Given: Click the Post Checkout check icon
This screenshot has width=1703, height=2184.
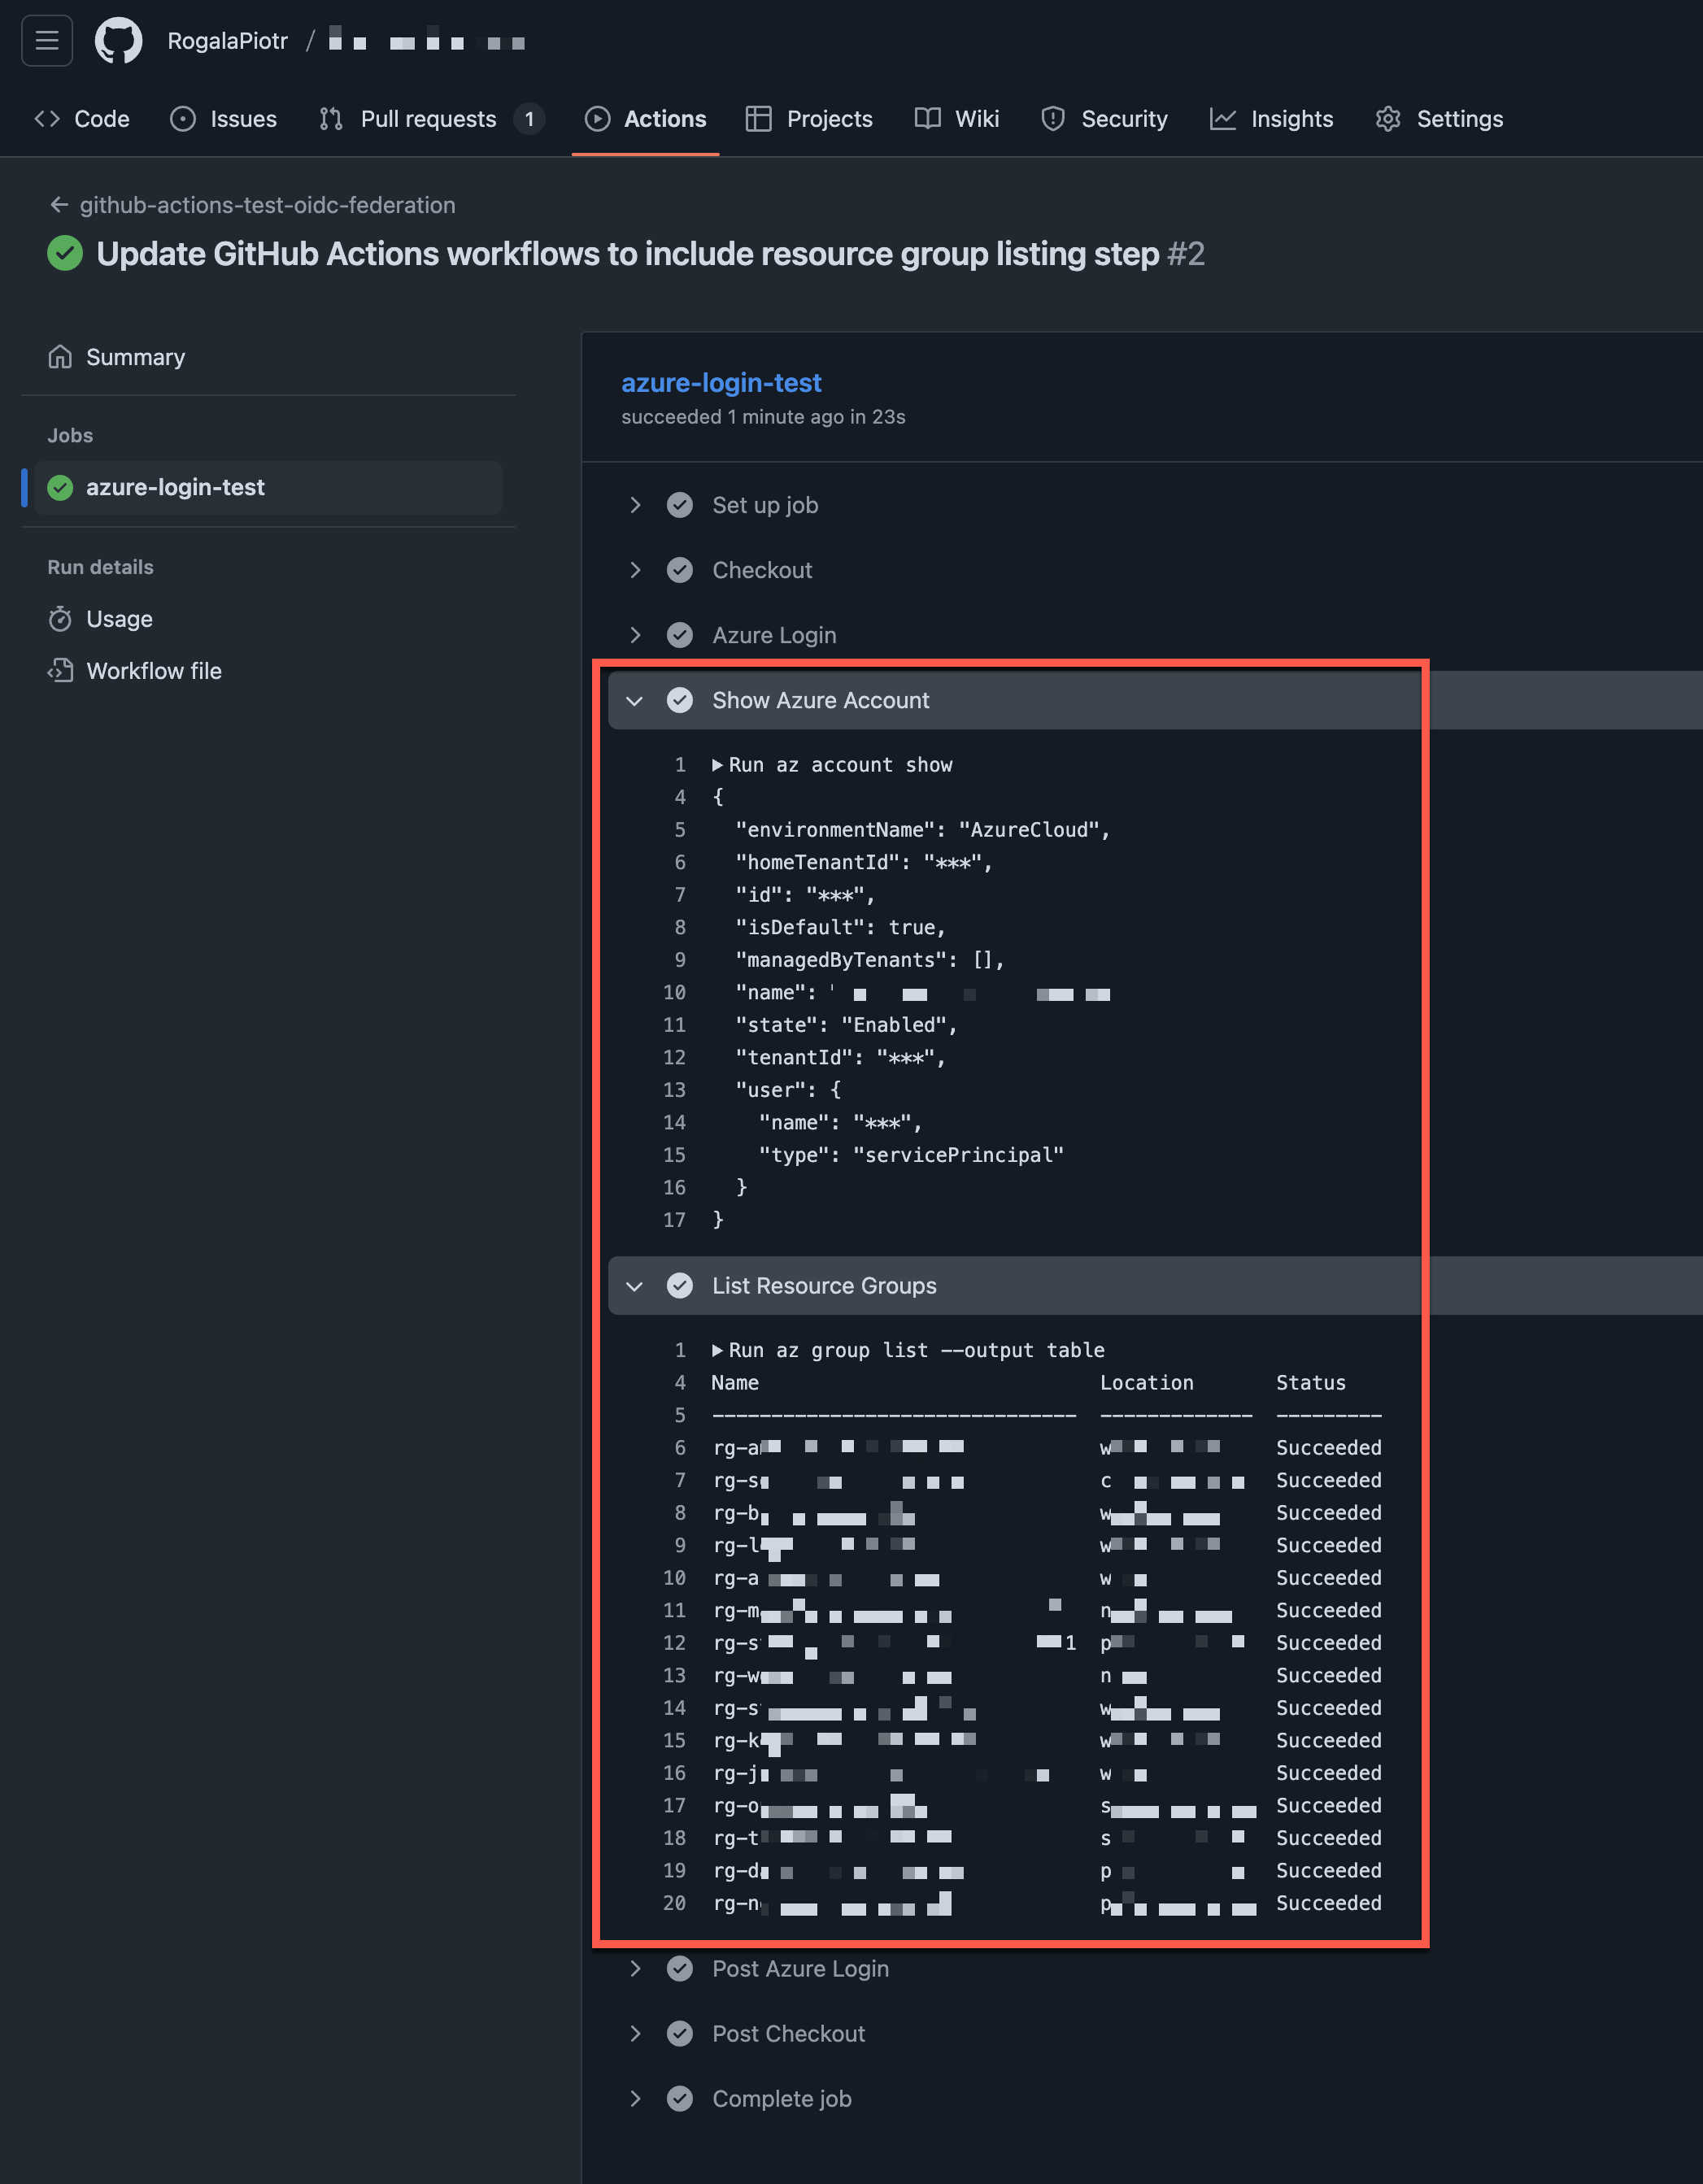Looking at the screenshot, I should point(680,2033).
